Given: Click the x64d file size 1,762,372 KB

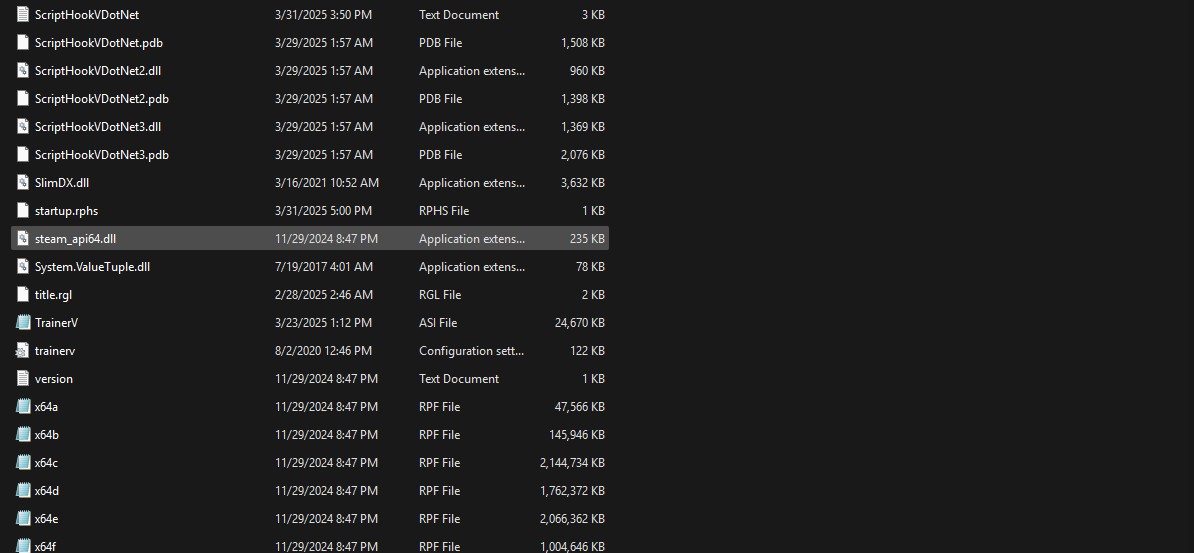Looking at the screenshot, I should tap(571, 491).
